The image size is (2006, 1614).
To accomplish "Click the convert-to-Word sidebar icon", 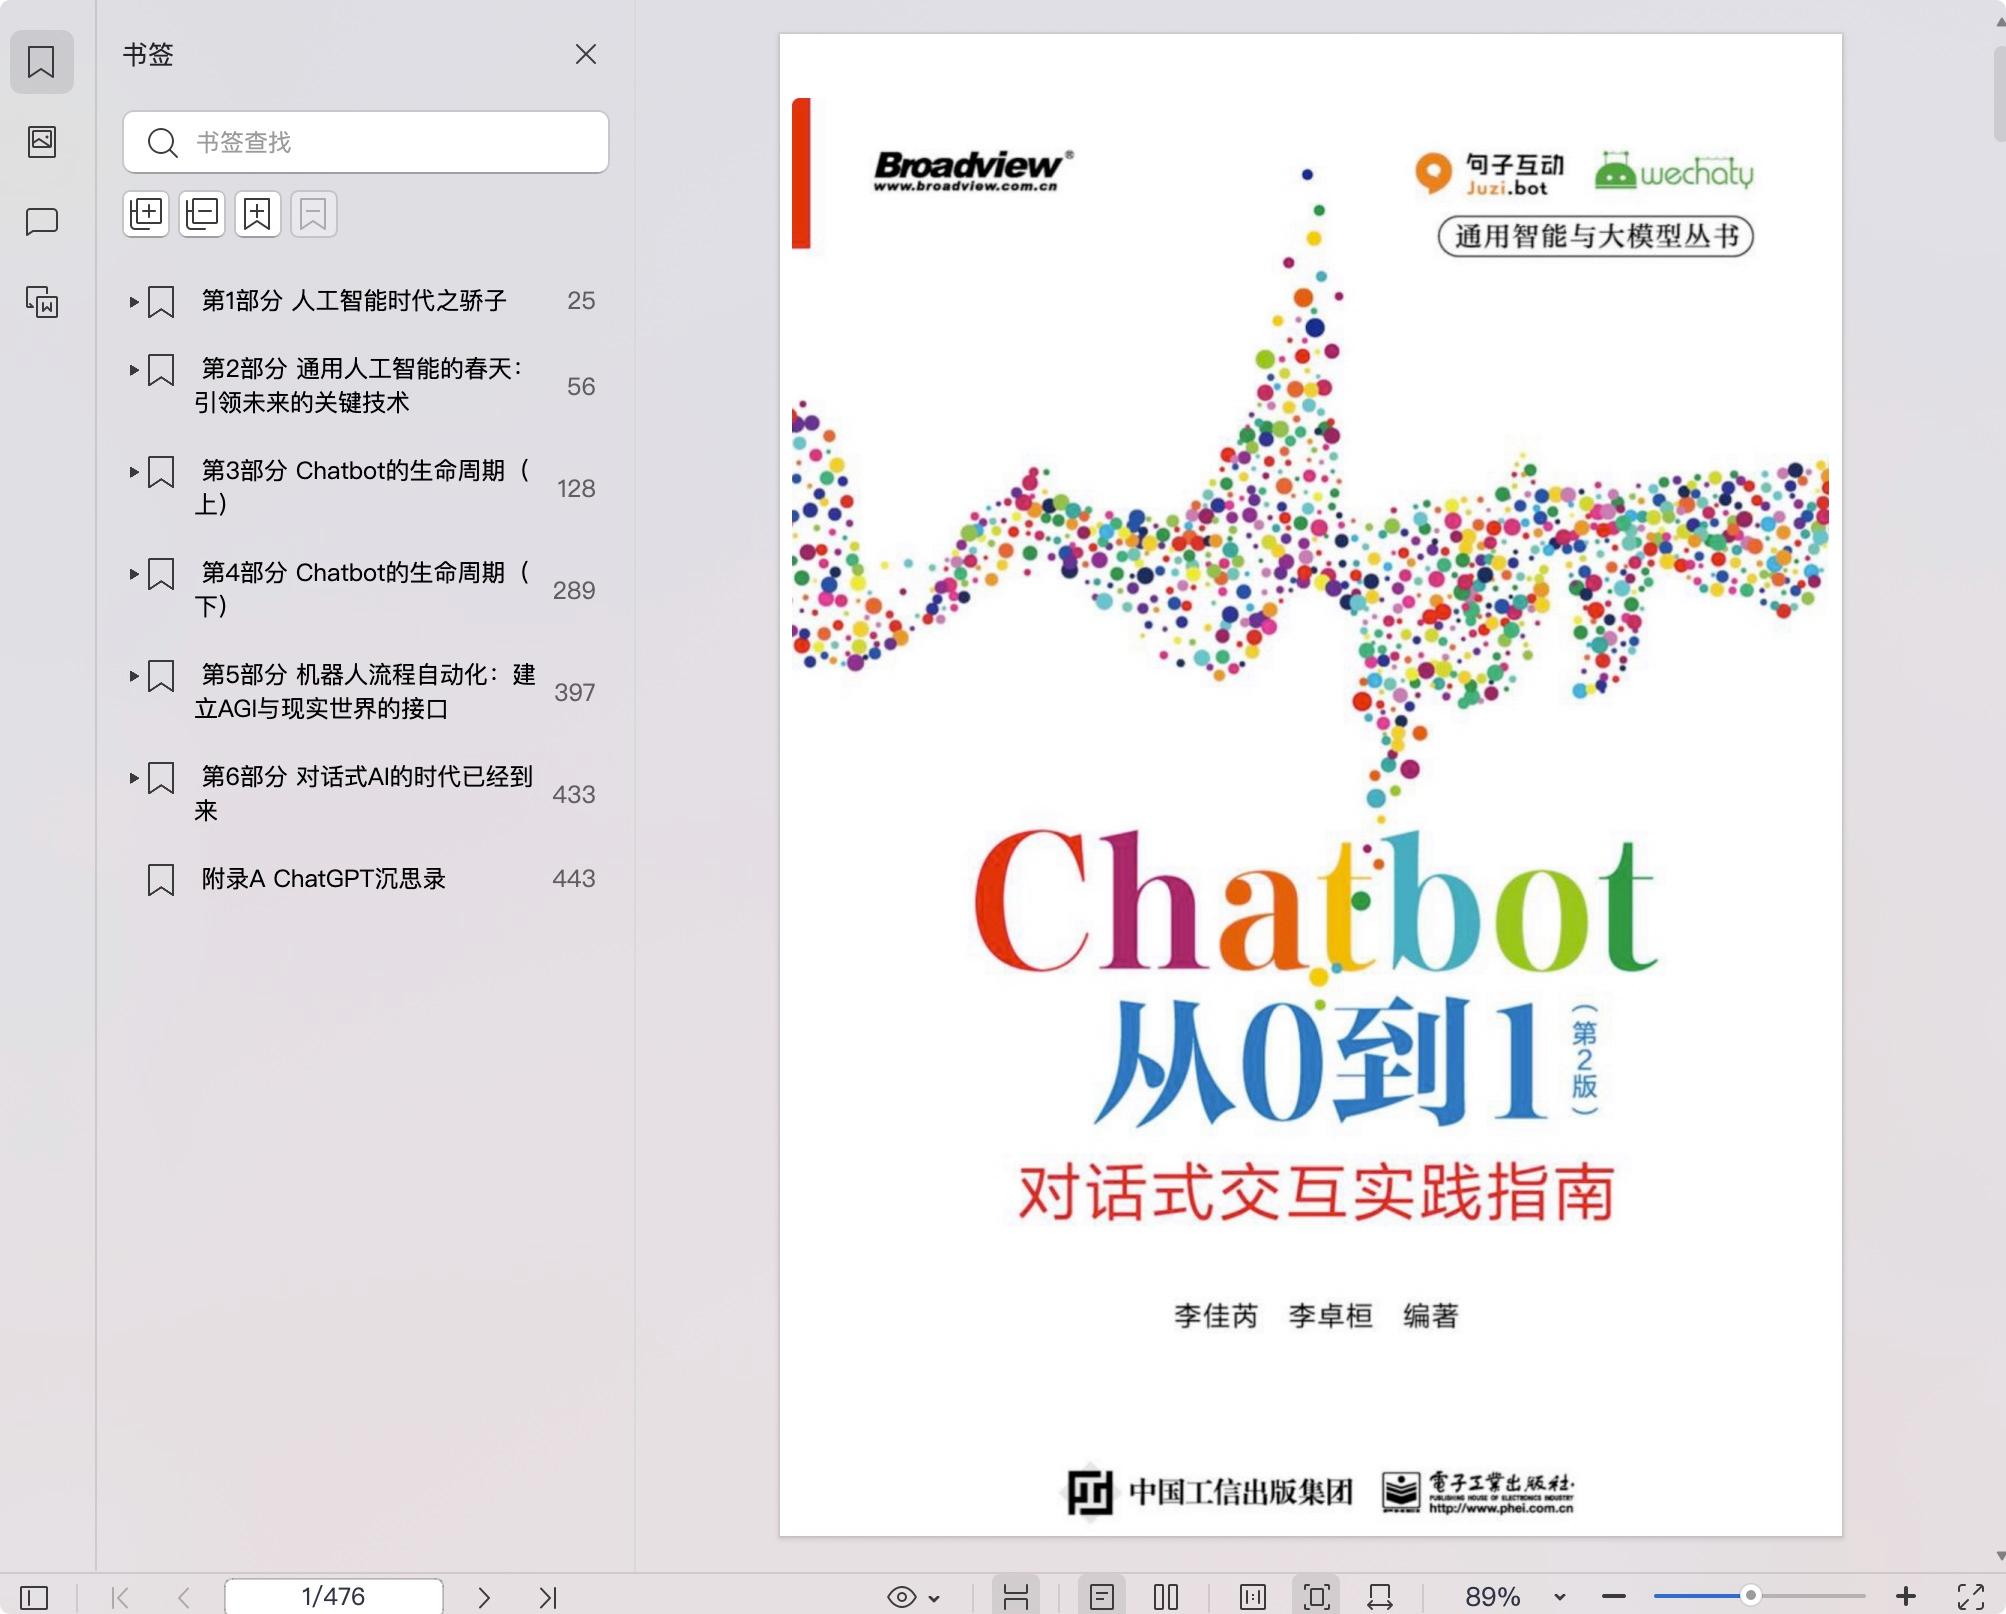I will click(x=41, y=301).
